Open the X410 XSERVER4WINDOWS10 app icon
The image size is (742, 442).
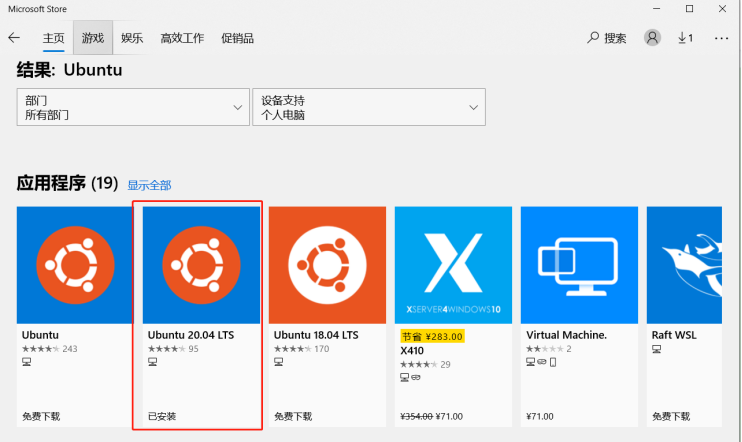[x=453, y=265]
